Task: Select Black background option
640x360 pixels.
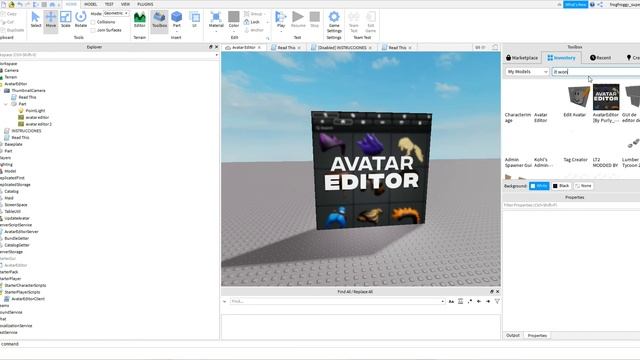Action: 561,186
